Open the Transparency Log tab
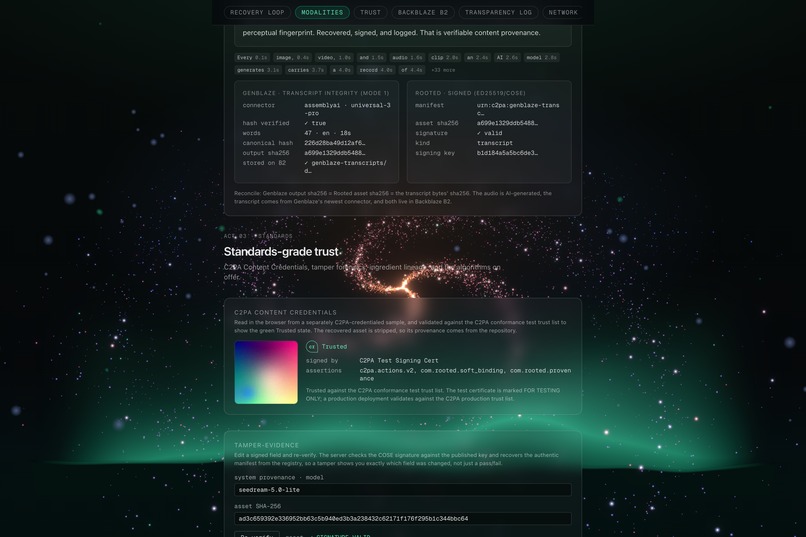The height and width of the screenshot is (537, 806). pos(498,12)
